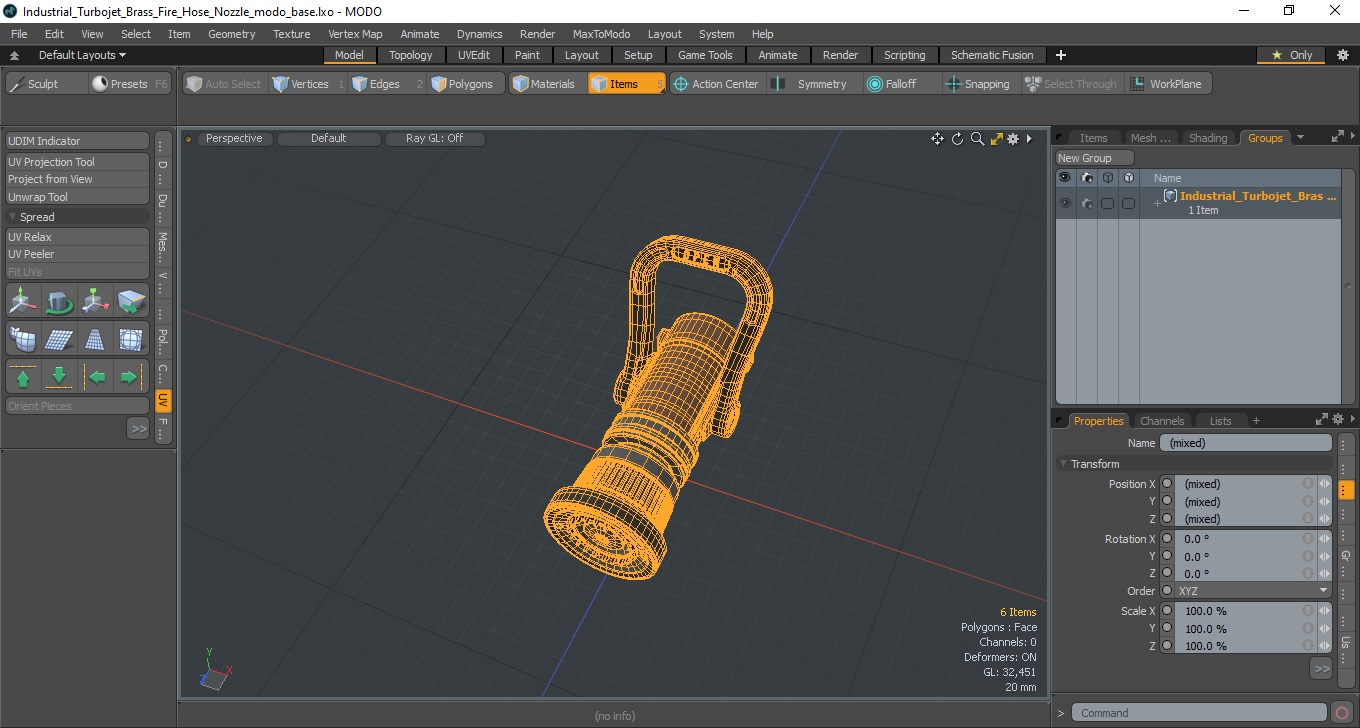
Task: Click the Ray GL: Off button
Action: point(435,139)
